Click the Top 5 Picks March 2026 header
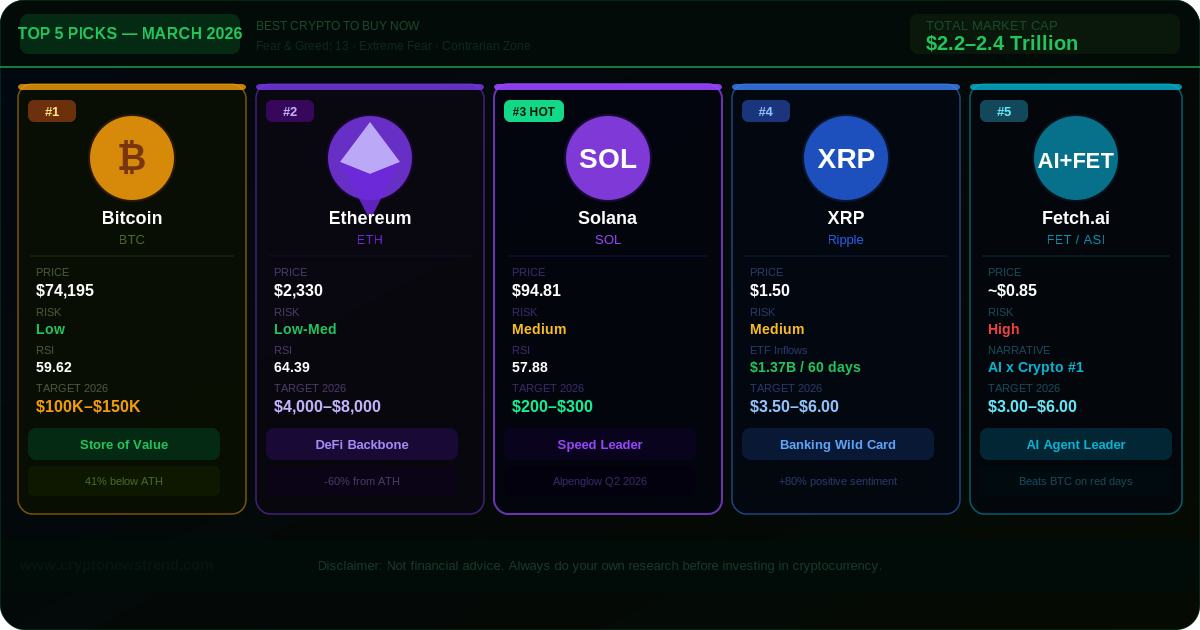This screenshot has width=1200, height=630. coord(130,34)
